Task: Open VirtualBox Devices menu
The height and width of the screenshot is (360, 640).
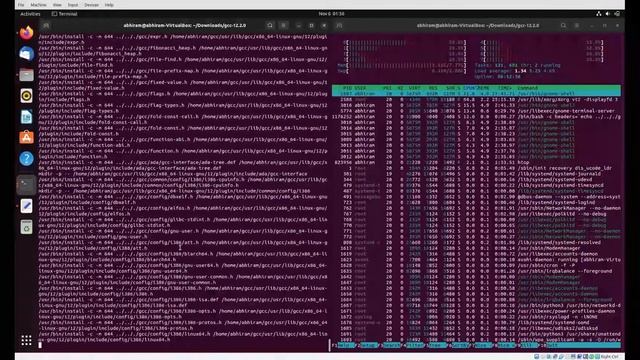Action: coord(91,5)
